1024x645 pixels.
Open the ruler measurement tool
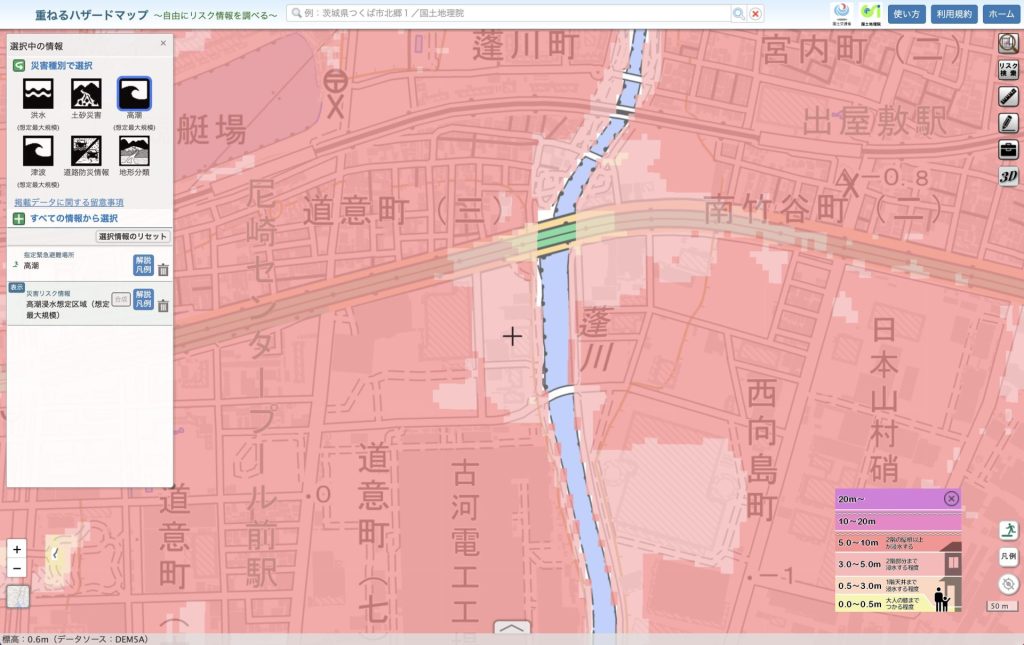(x=1008, y=97)
